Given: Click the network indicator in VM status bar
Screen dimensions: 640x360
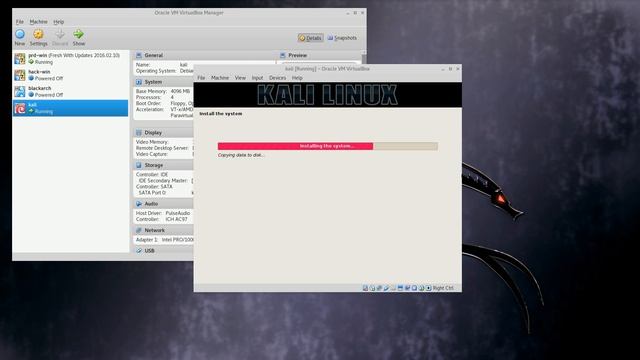Looking at the screenshot, I should point(379,288).
